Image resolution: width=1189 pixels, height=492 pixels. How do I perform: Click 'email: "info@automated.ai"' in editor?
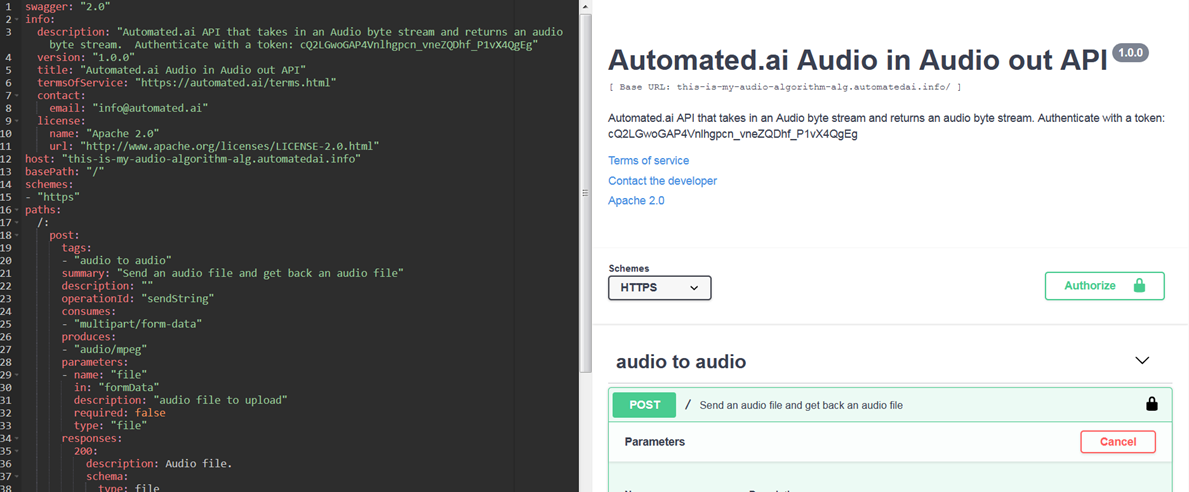point(128,108)
